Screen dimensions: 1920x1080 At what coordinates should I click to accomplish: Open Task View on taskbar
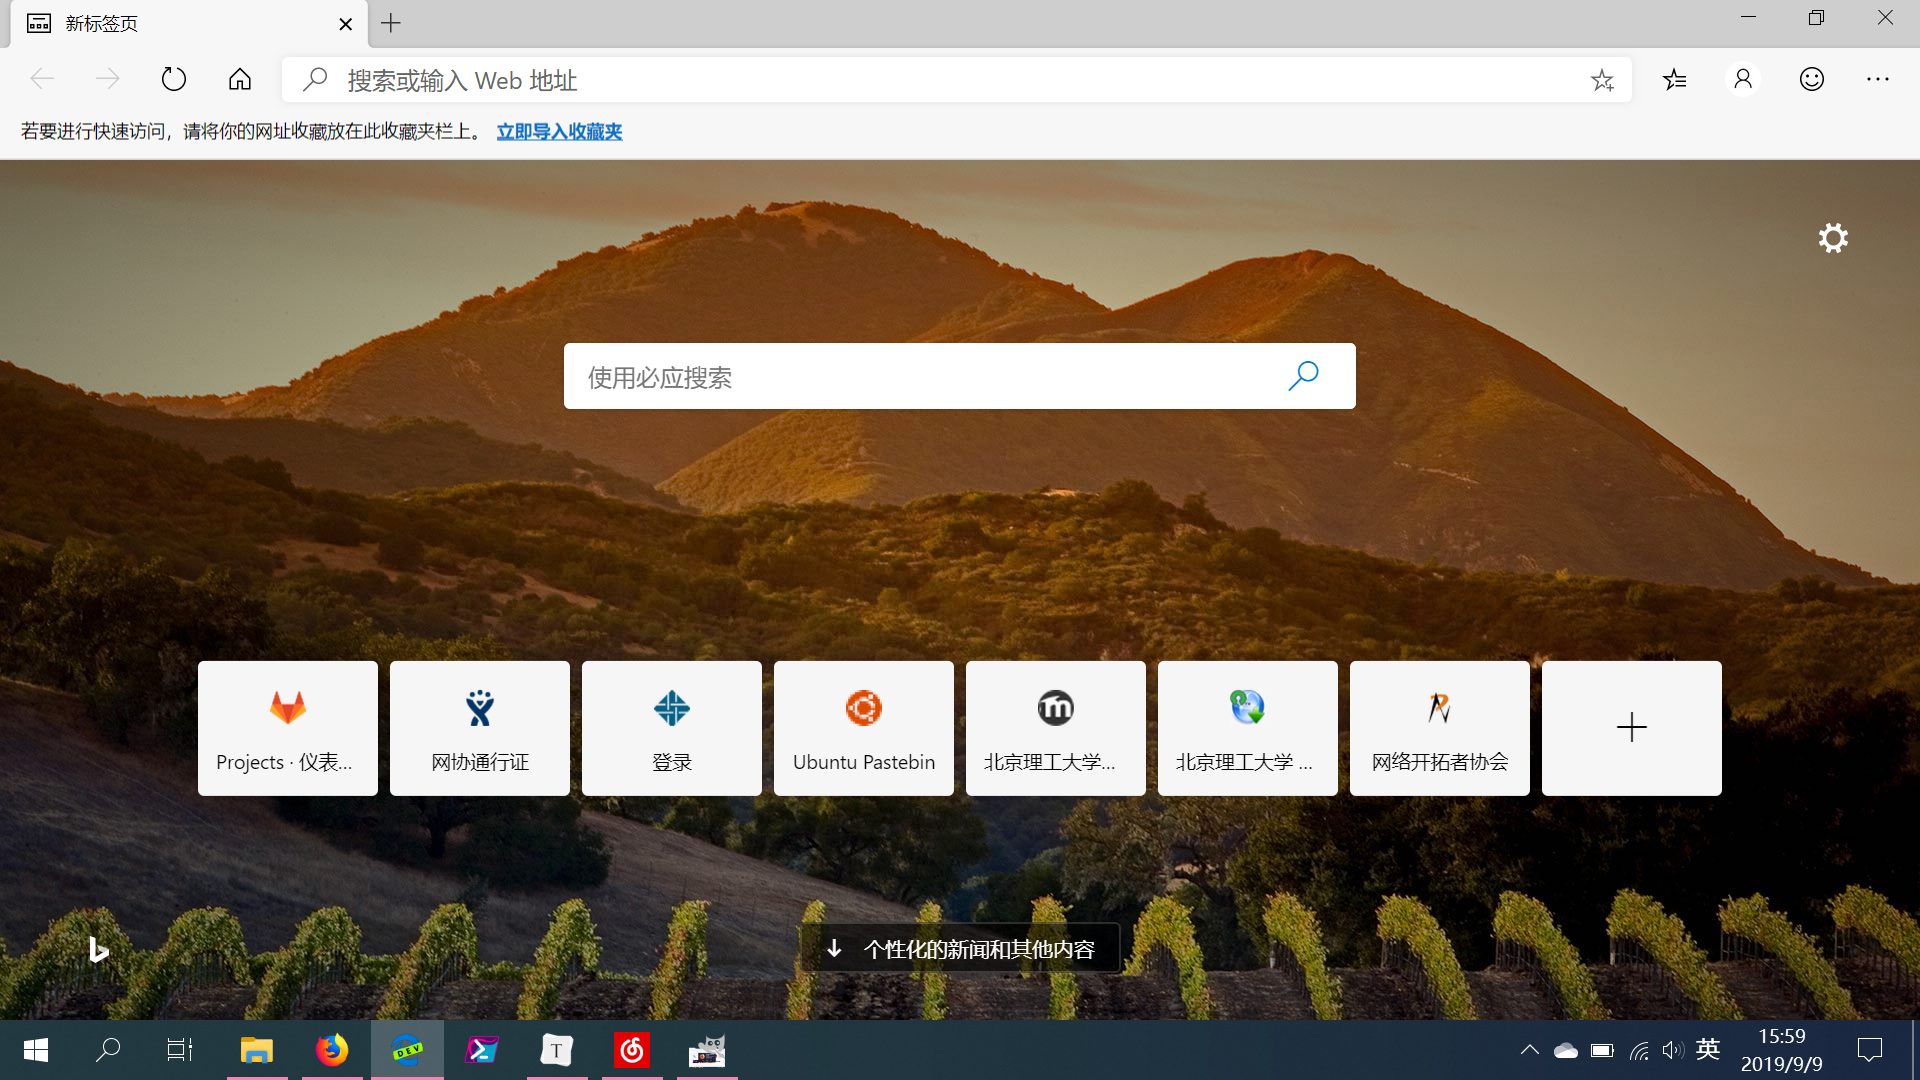180,1050
